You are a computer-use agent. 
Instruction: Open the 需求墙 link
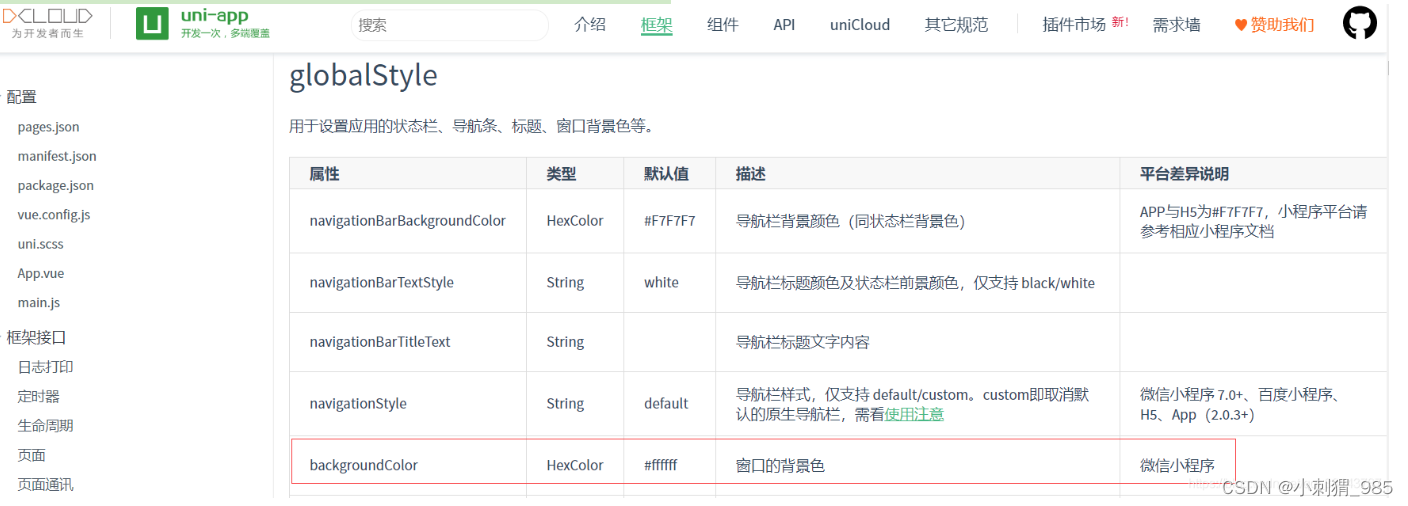[x=1176, y=25]
